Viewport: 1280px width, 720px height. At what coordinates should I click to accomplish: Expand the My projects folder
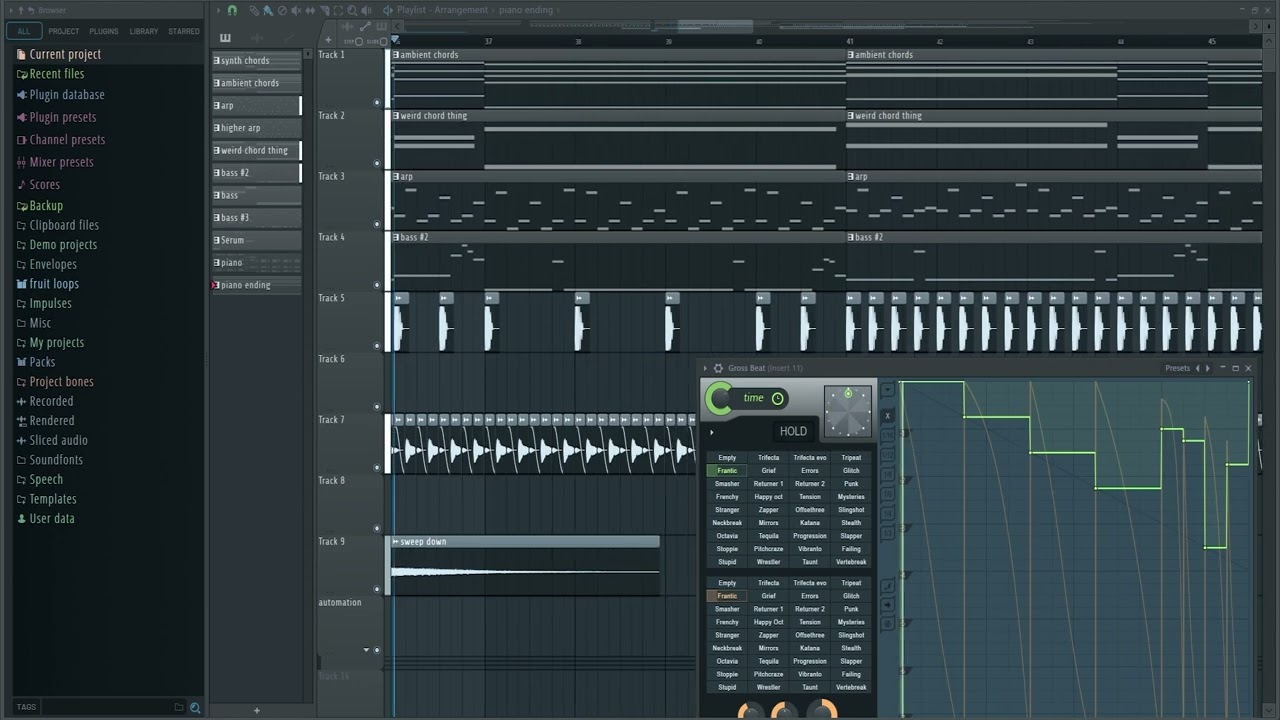(56, 342)
